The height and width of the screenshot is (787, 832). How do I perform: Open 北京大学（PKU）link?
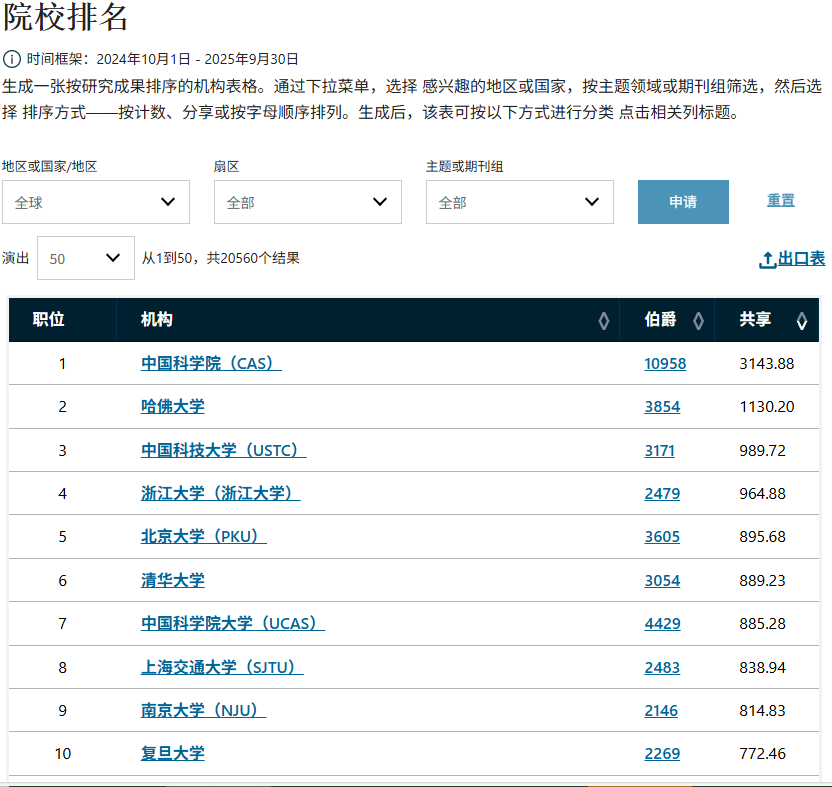click(x=204, y=537)
